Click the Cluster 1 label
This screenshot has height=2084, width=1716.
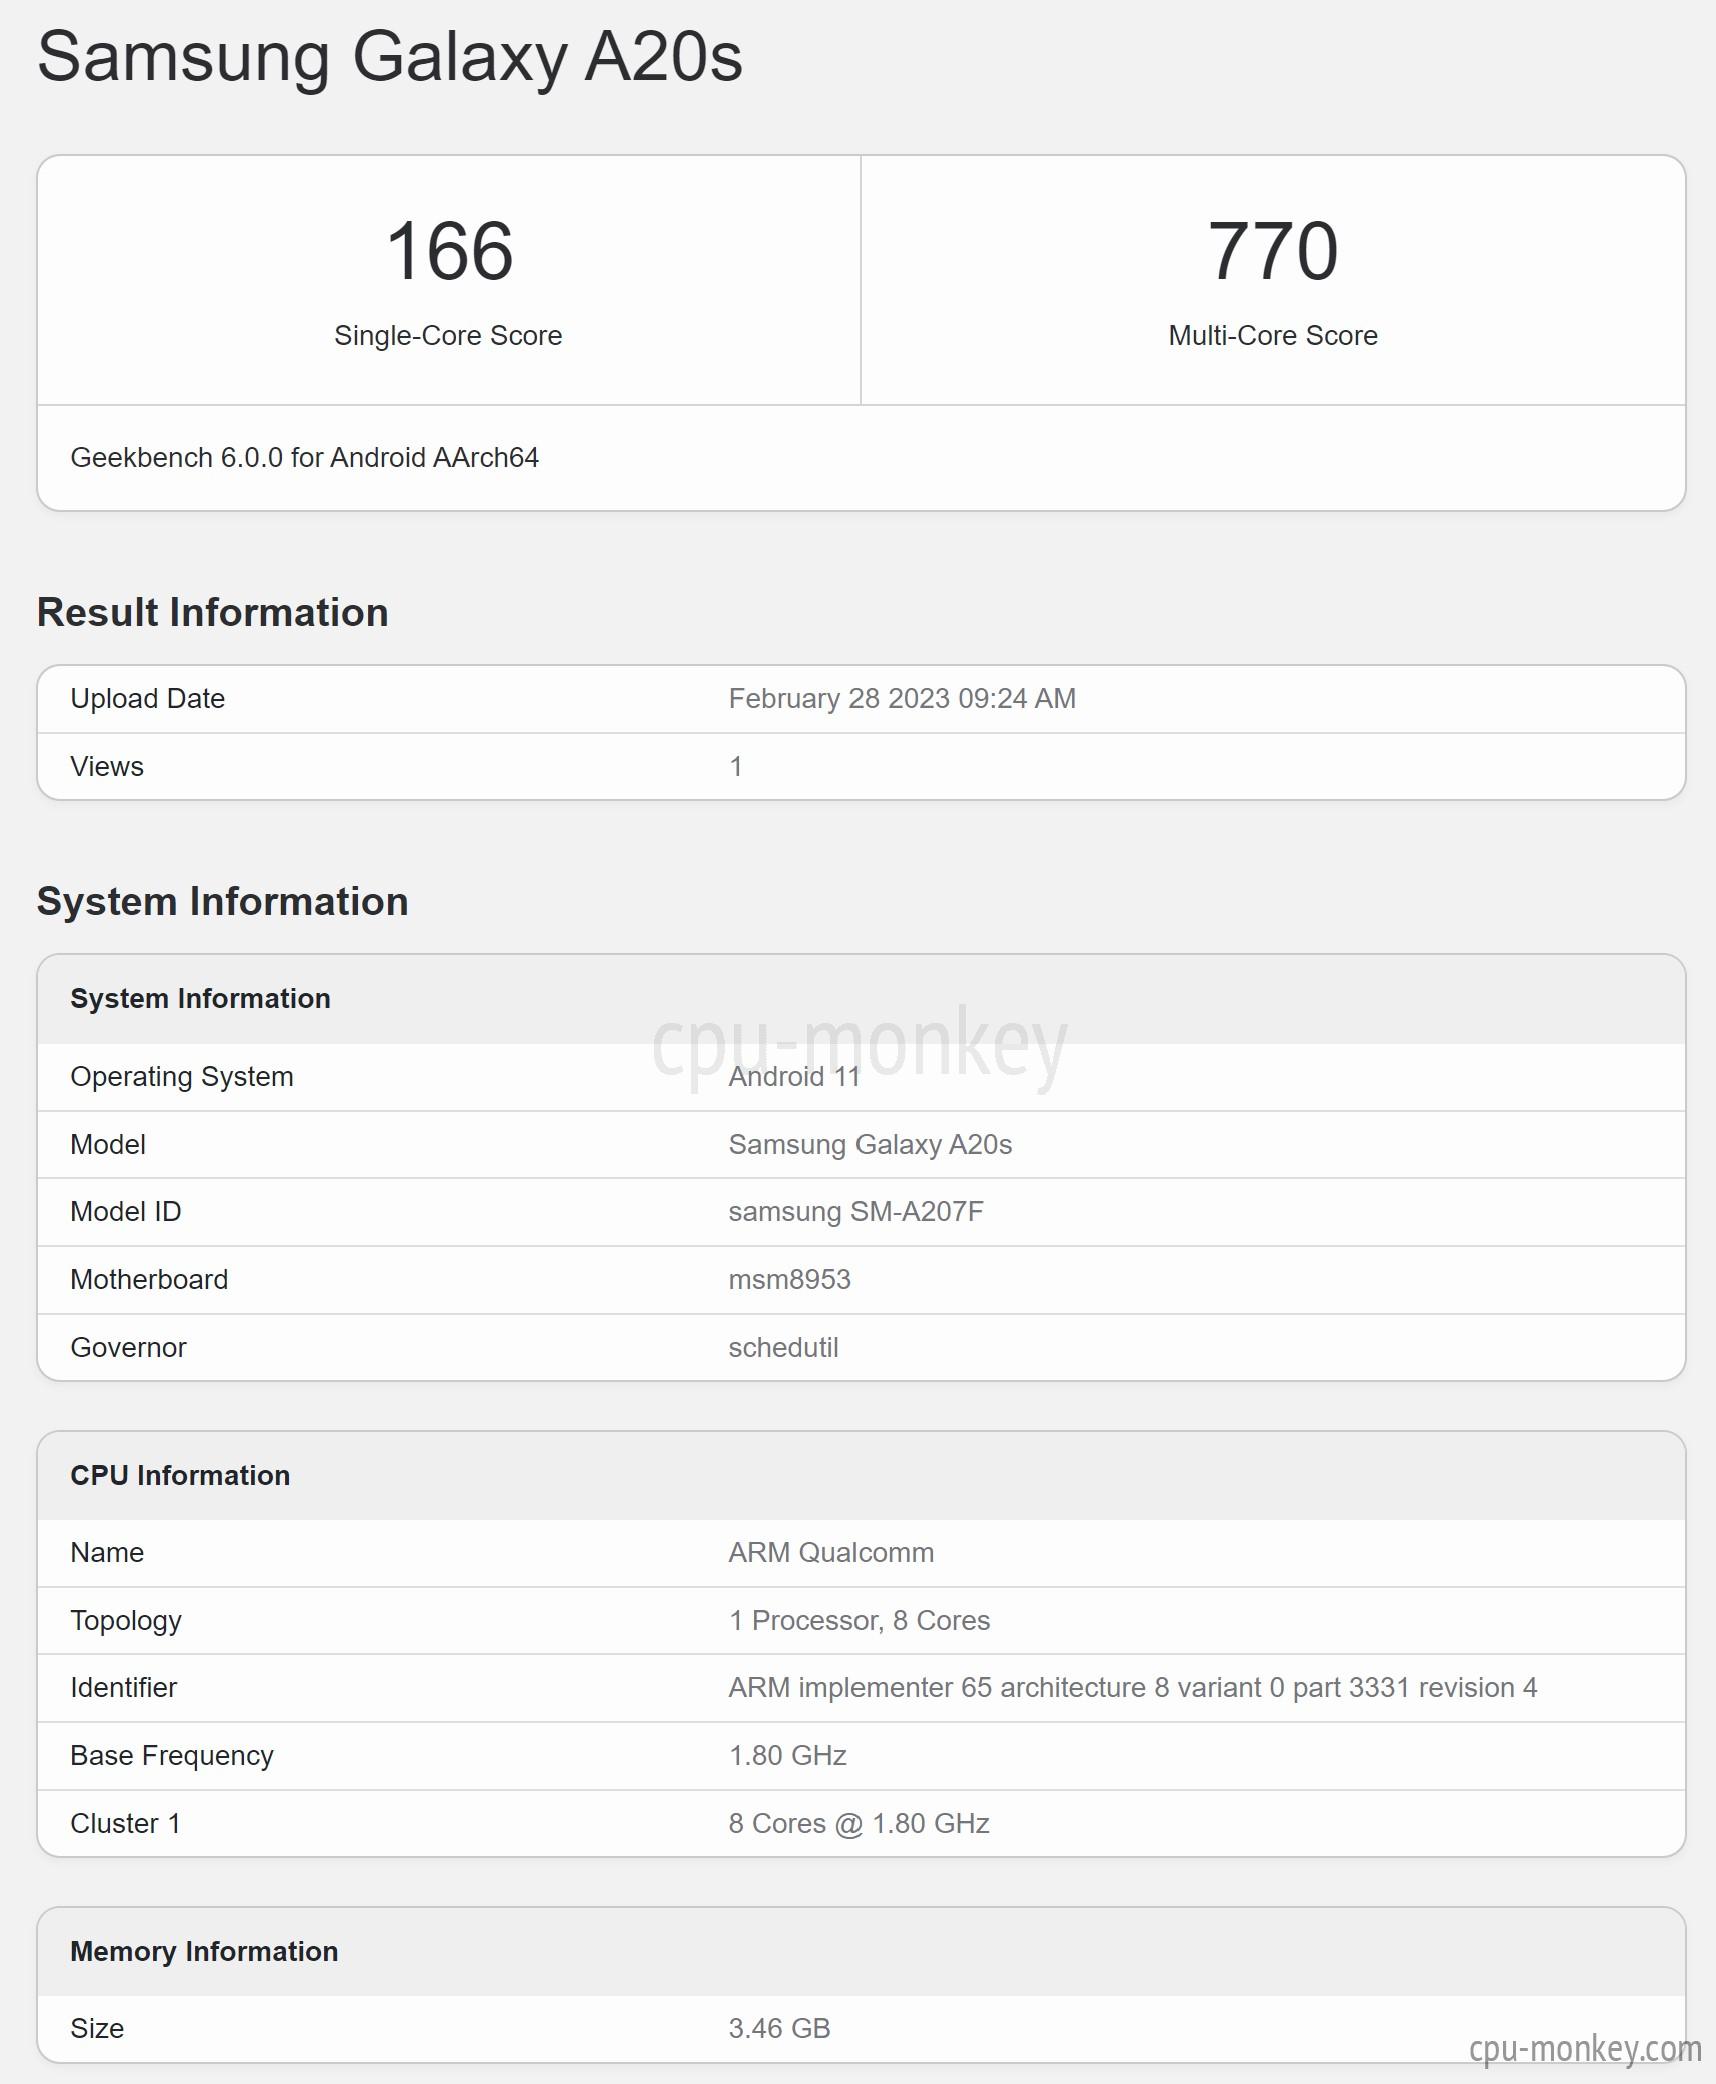coord(125,1824)
